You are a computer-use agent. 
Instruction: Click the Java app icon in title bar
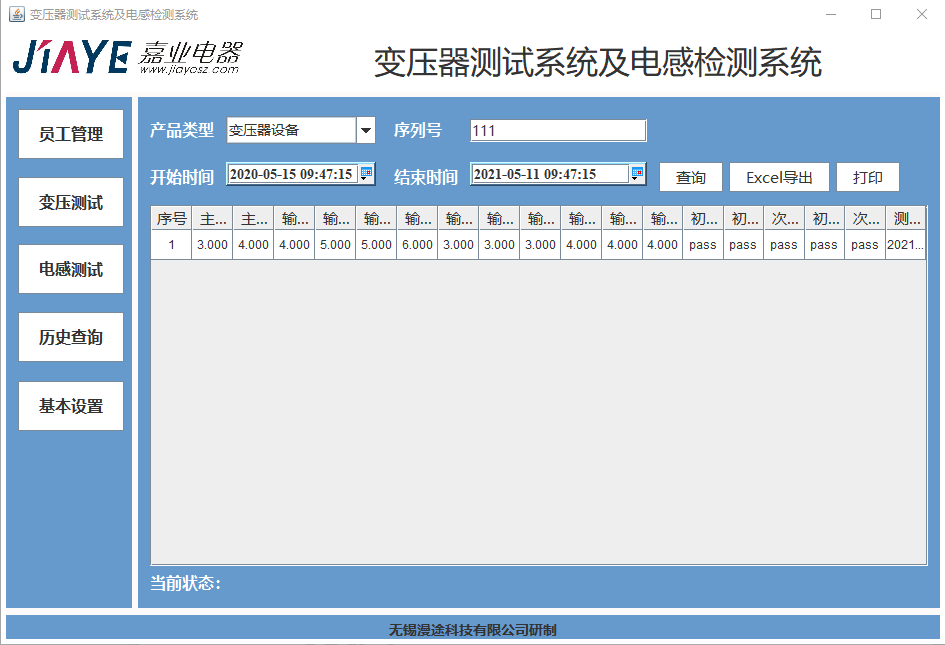click(x=16, y=14)
